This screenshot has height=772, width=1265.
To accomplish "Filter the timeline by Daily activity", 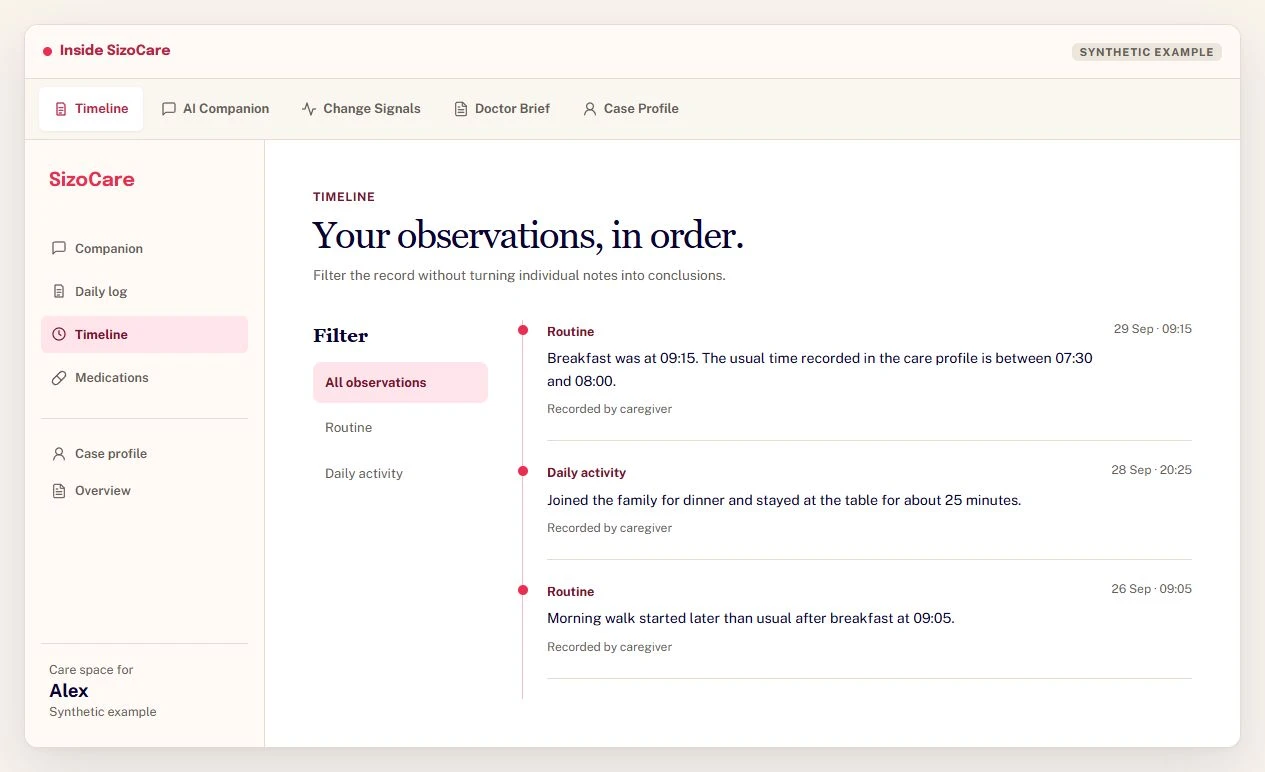I will [x=400, y=473].
